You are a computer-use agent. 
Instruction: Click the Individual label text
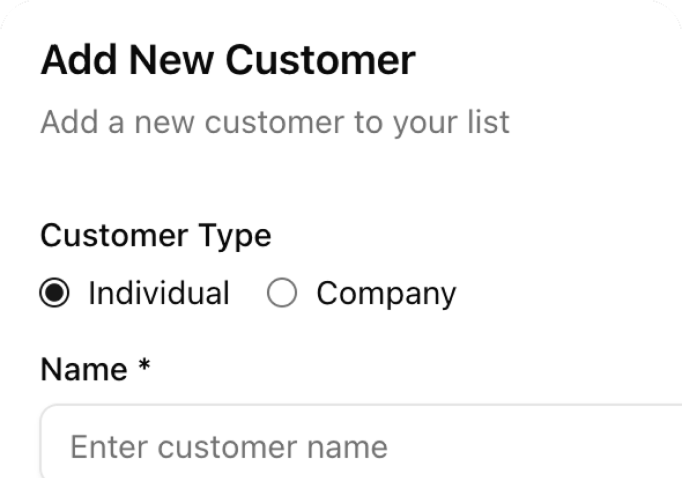159,294
